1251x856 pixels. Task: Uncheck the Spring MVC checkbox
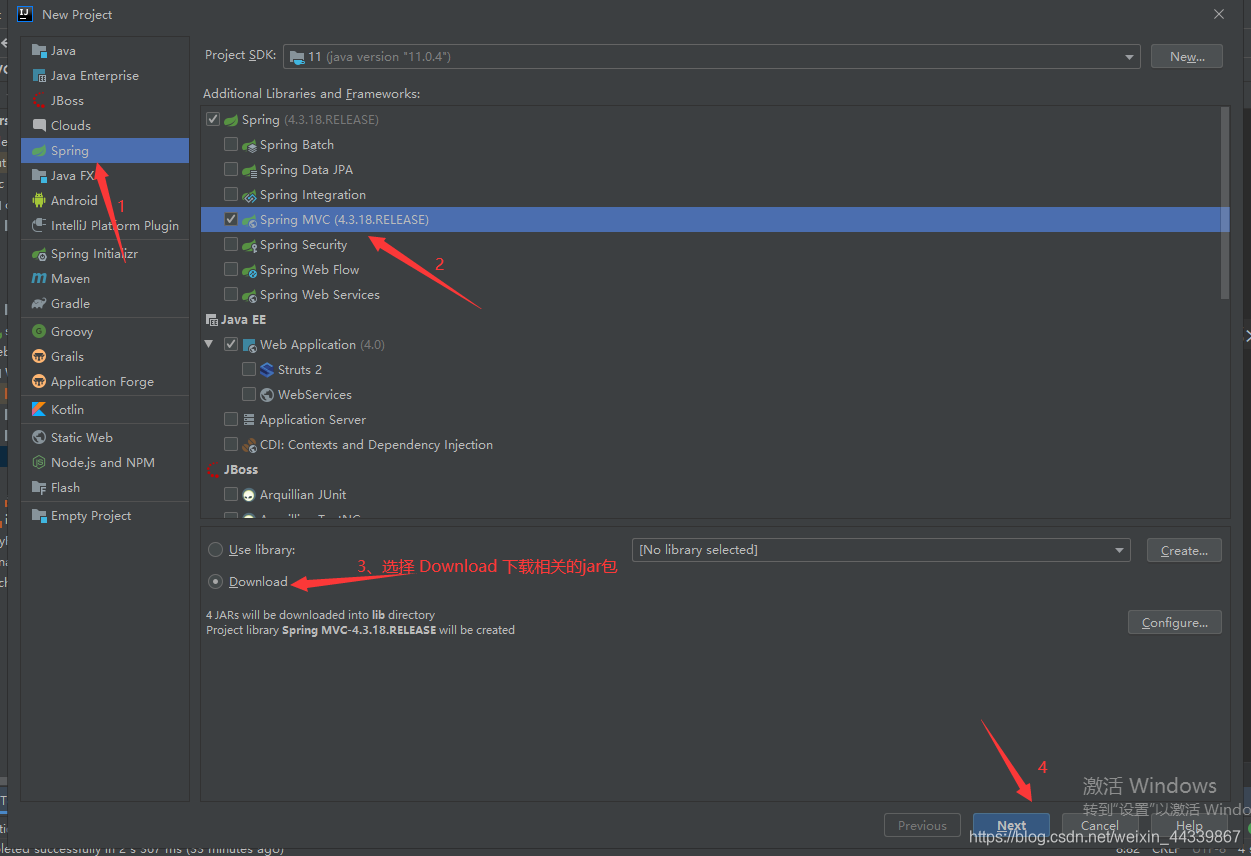[x=231, y=219]
